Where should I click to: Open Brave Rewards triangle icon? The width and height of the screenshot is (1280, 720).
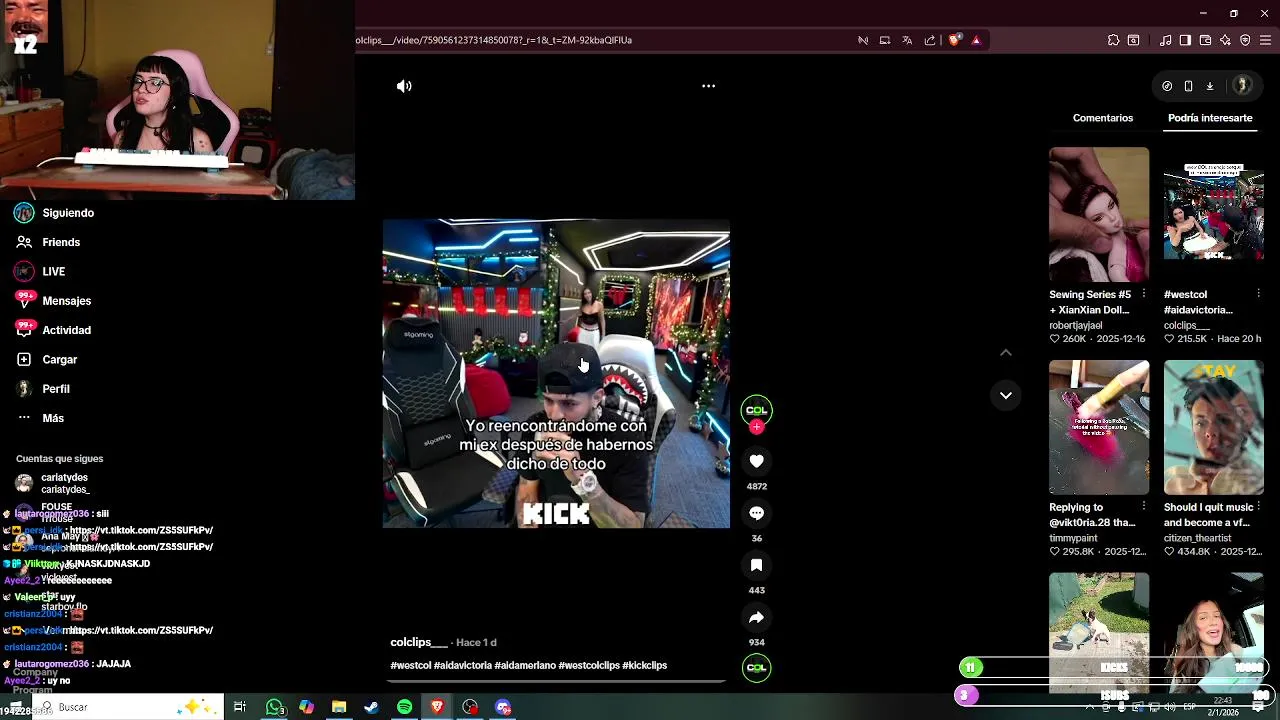coord(976,40)
